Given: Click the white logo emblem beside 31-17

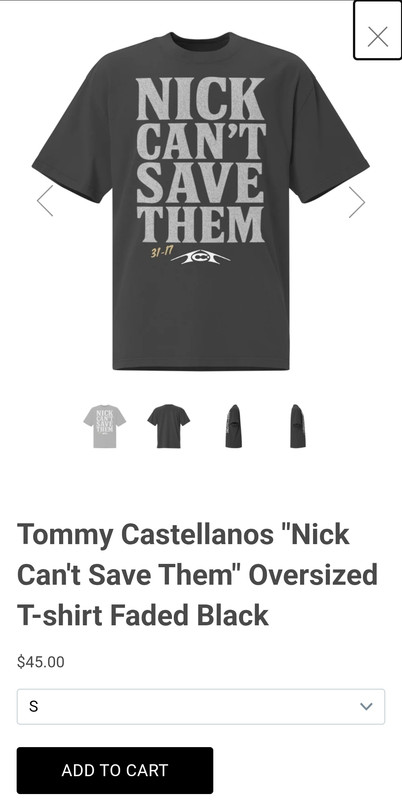Looking at the screenshot, I should click(x=200, y=258).
